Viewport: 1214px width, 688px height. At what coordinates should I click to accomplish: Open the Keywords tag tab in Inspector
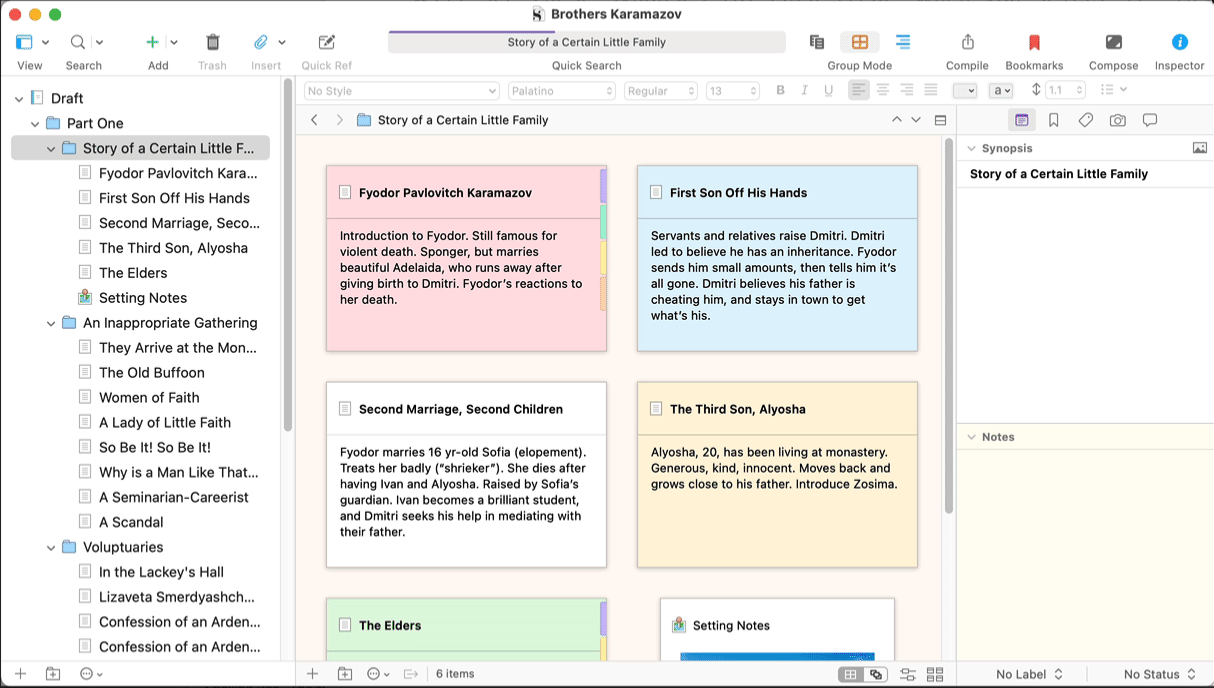1085,120
